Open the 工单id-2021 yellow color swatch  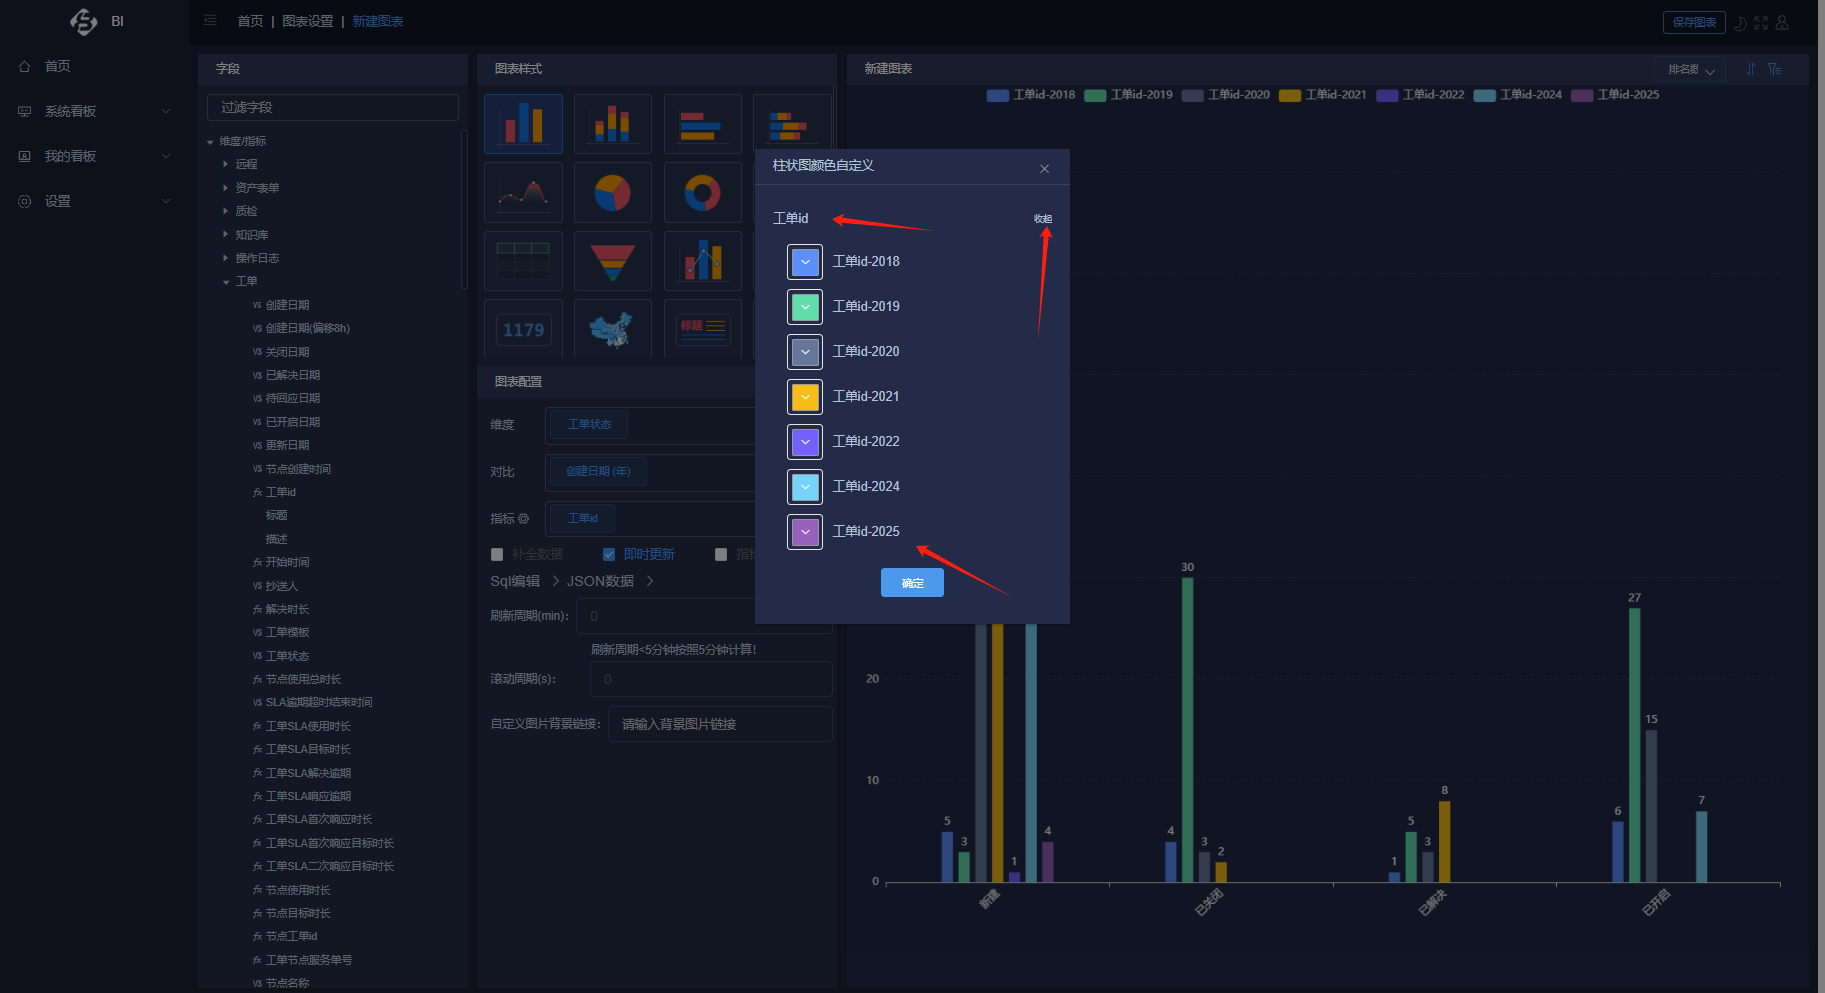pyautogui.click(x=805, y=397)
